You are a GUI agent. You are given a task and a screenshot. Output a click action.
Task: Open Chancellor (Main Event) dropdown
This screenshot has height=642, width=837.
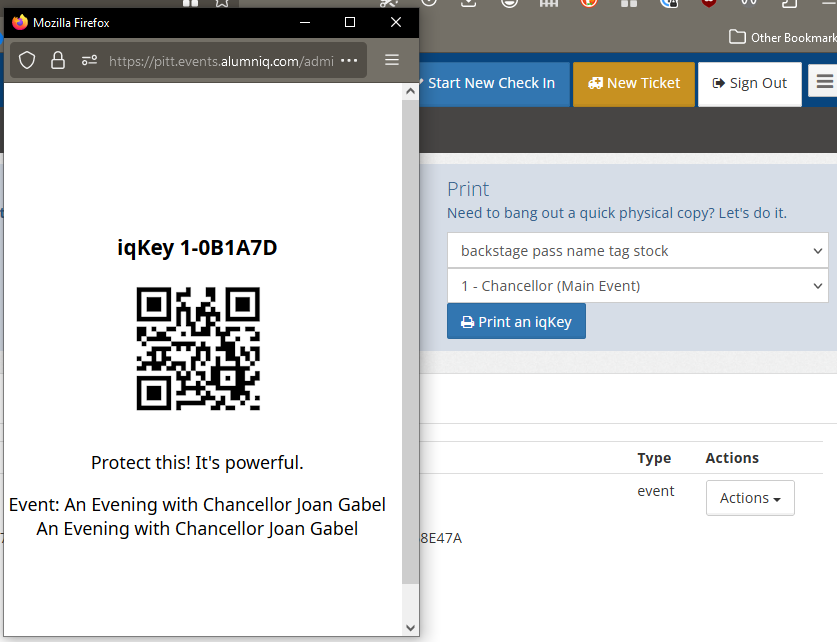(x=637, y=286)
